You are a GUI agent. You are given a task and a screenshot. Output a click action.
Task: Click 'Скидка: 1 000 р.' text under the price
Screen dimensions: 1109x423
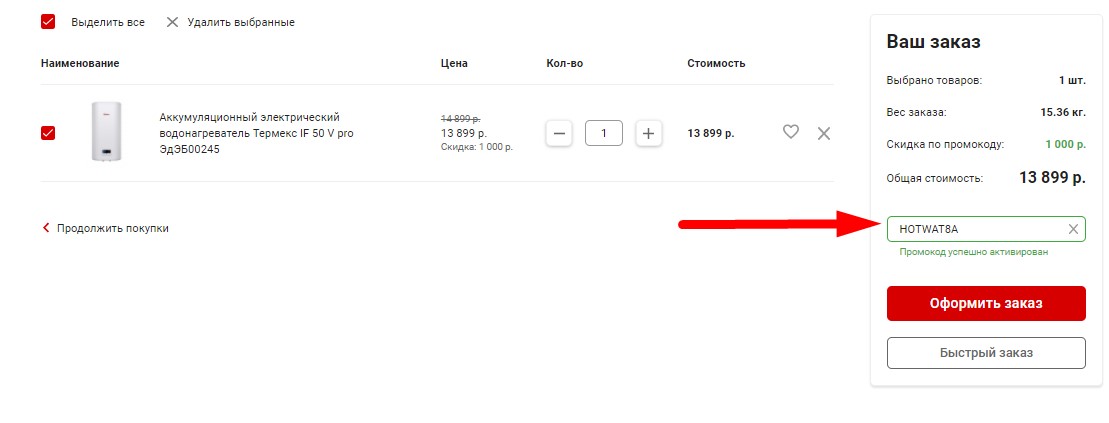pyautogui.click(x=477, y=147)
